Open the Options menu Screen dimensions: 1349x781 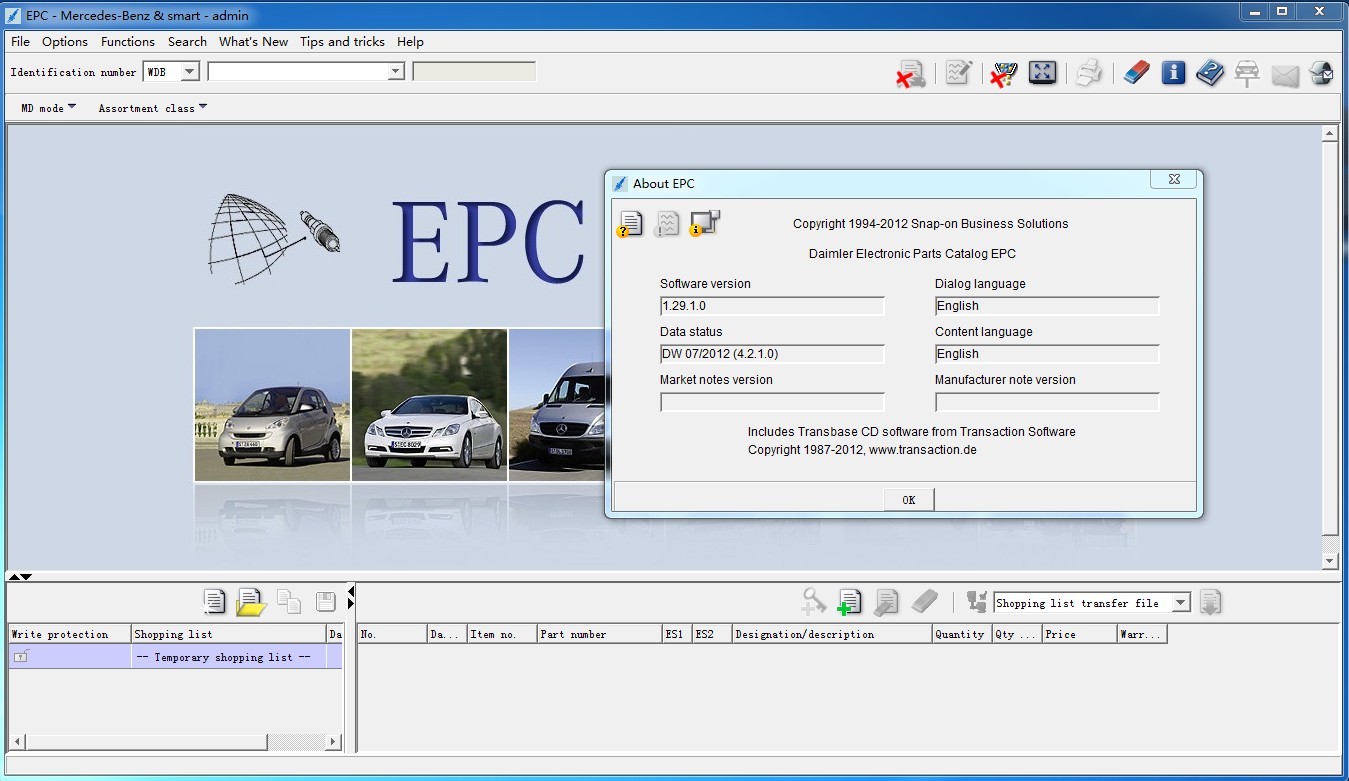click(x=65, y=41)
